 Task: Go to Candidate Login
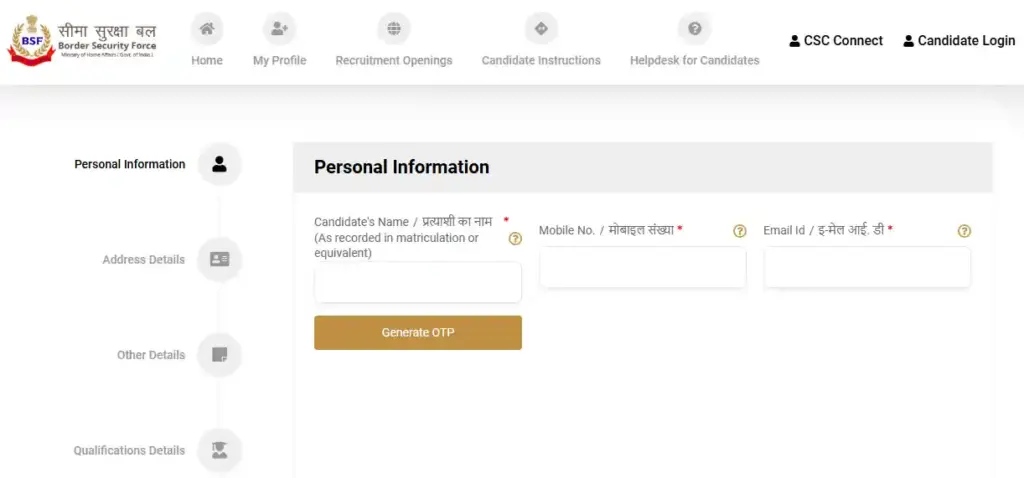pos(958,41)
